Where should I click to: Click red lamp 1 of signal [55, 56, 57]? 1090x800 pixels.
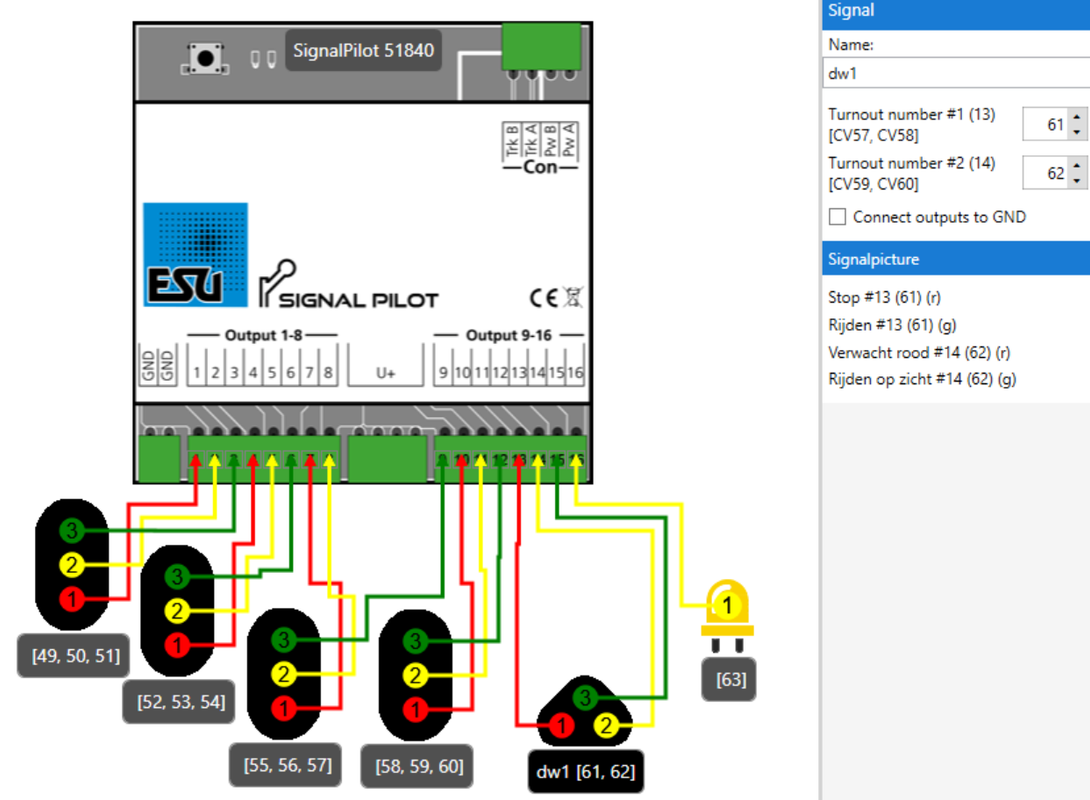point(284,709)
